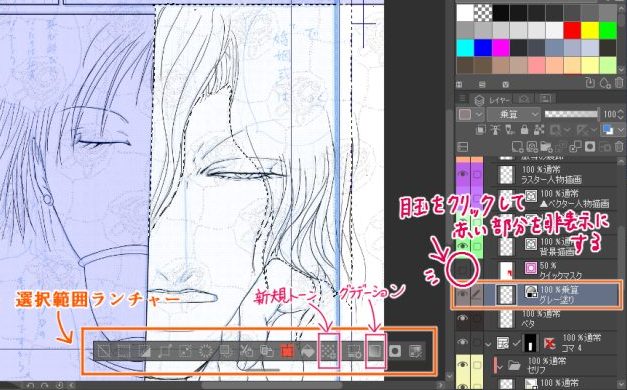Open the ruler display dropdown arrow
Screen dimensions: 627x390
(594, 130)
